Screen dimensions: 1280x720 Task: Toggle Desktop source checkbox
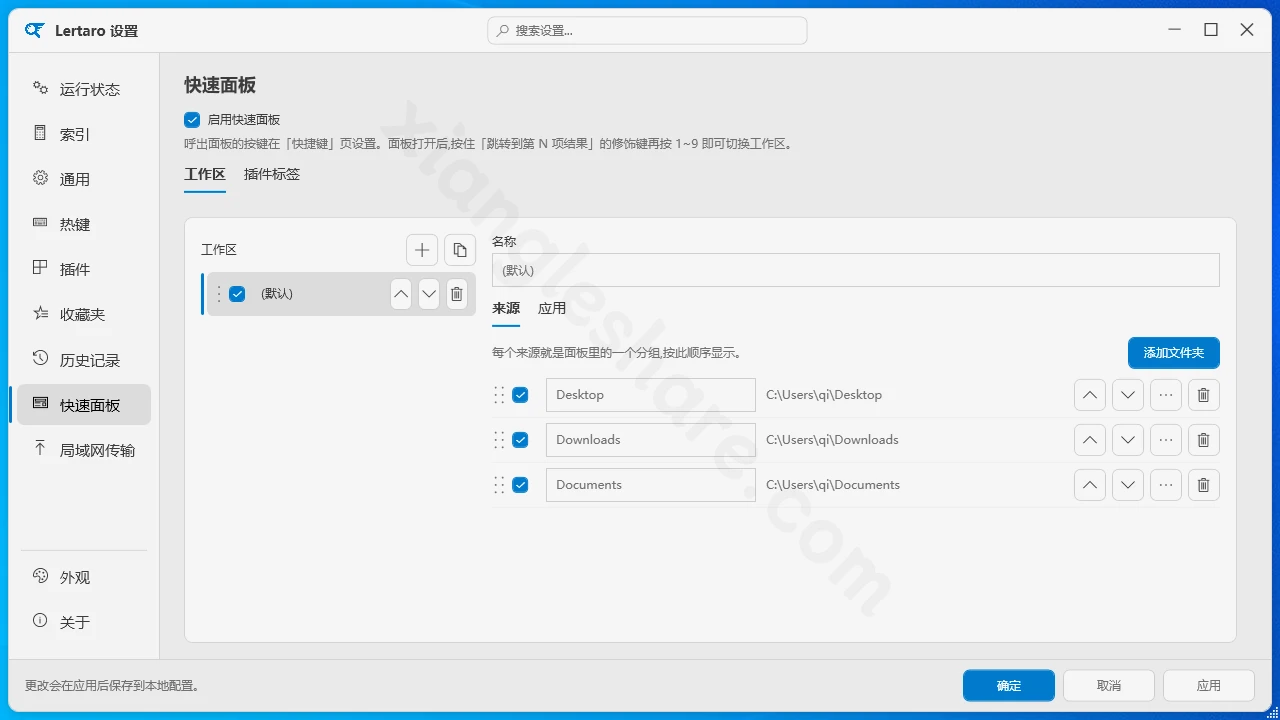point(520,395)
